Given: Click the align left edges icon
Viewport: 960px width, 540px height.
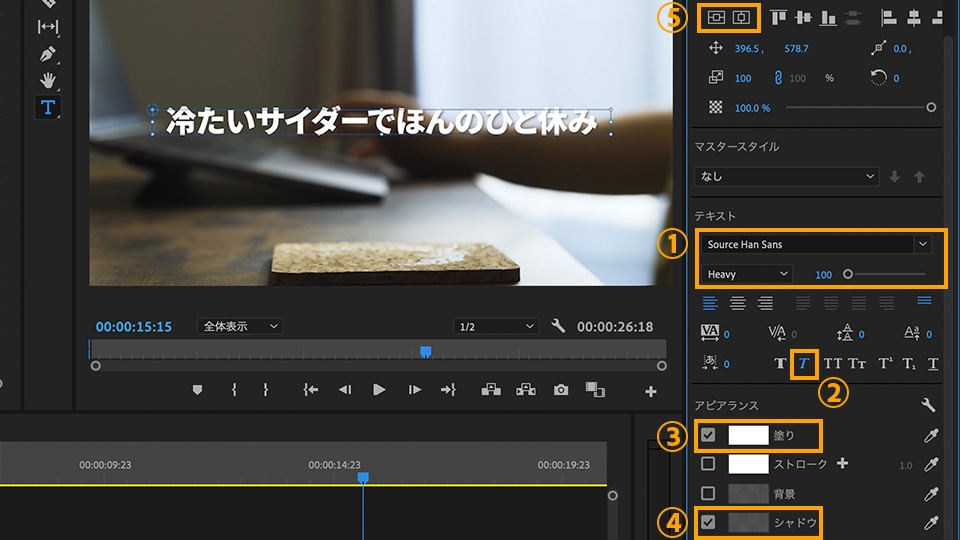Looking at the screenshot, I should [x=888, y=18].
